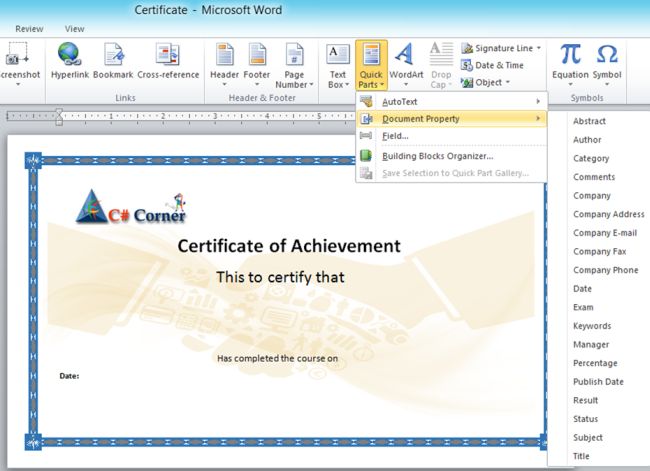The height and width of the screenshot is (471, 650).
Task: Select the Publish Date property
Action: tap(598, 382)
